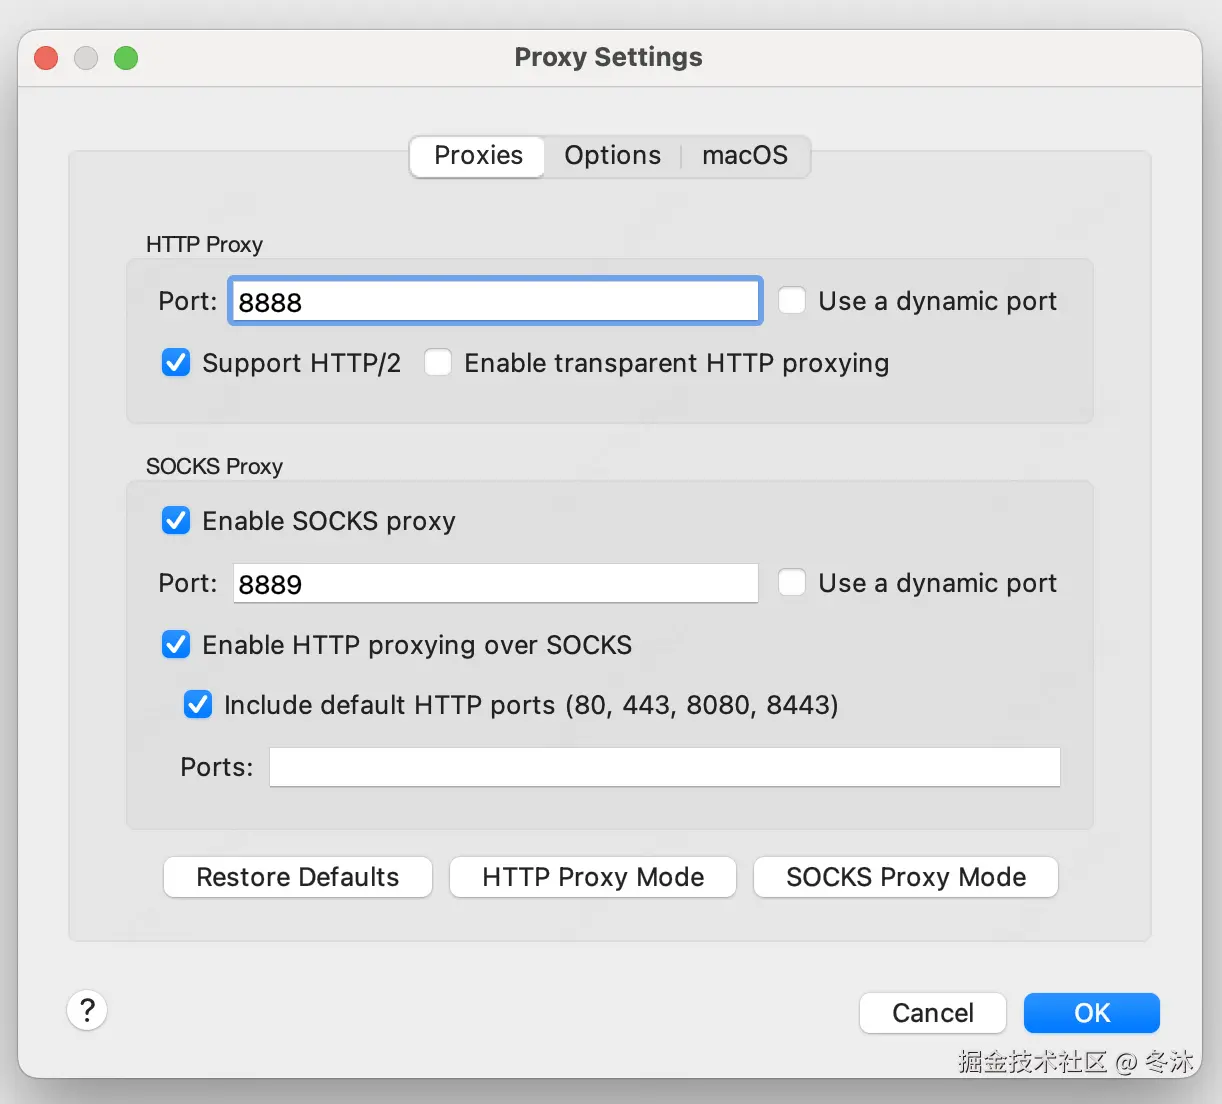This screenshot has height=1104, width=1222.
Task: Toggle Support HTTP/2 checkbox
Action: click(x=176, y=362)
